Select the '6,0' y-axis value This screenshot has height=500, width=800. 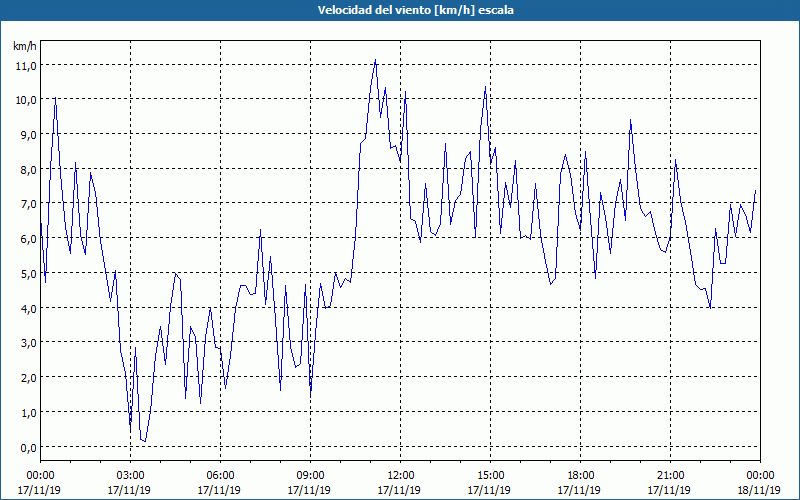[x=29, y=239]
